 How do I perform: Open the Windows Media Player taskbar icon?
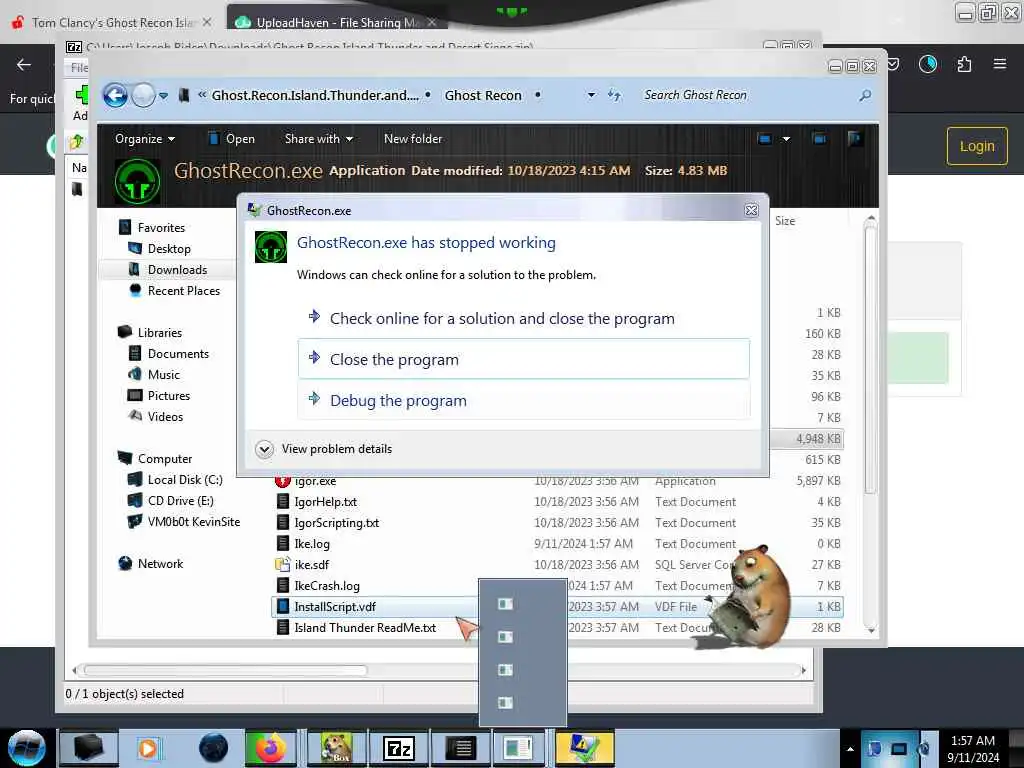coord(148,748)
